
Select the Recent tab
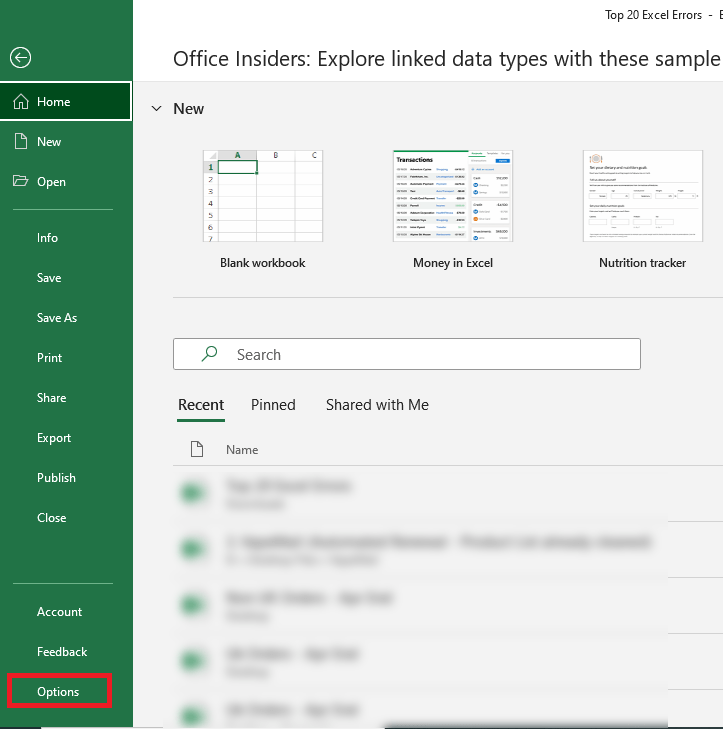coord(201,405)
